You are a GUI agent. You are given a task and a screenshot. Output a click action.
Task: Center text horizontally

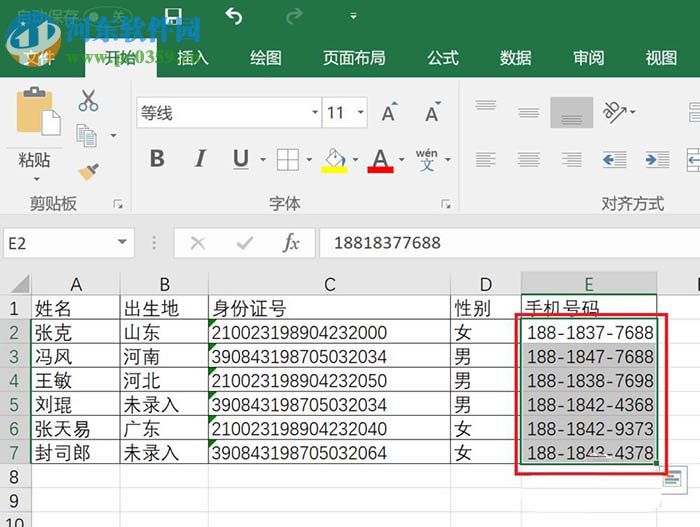click(x=529, y=159)
